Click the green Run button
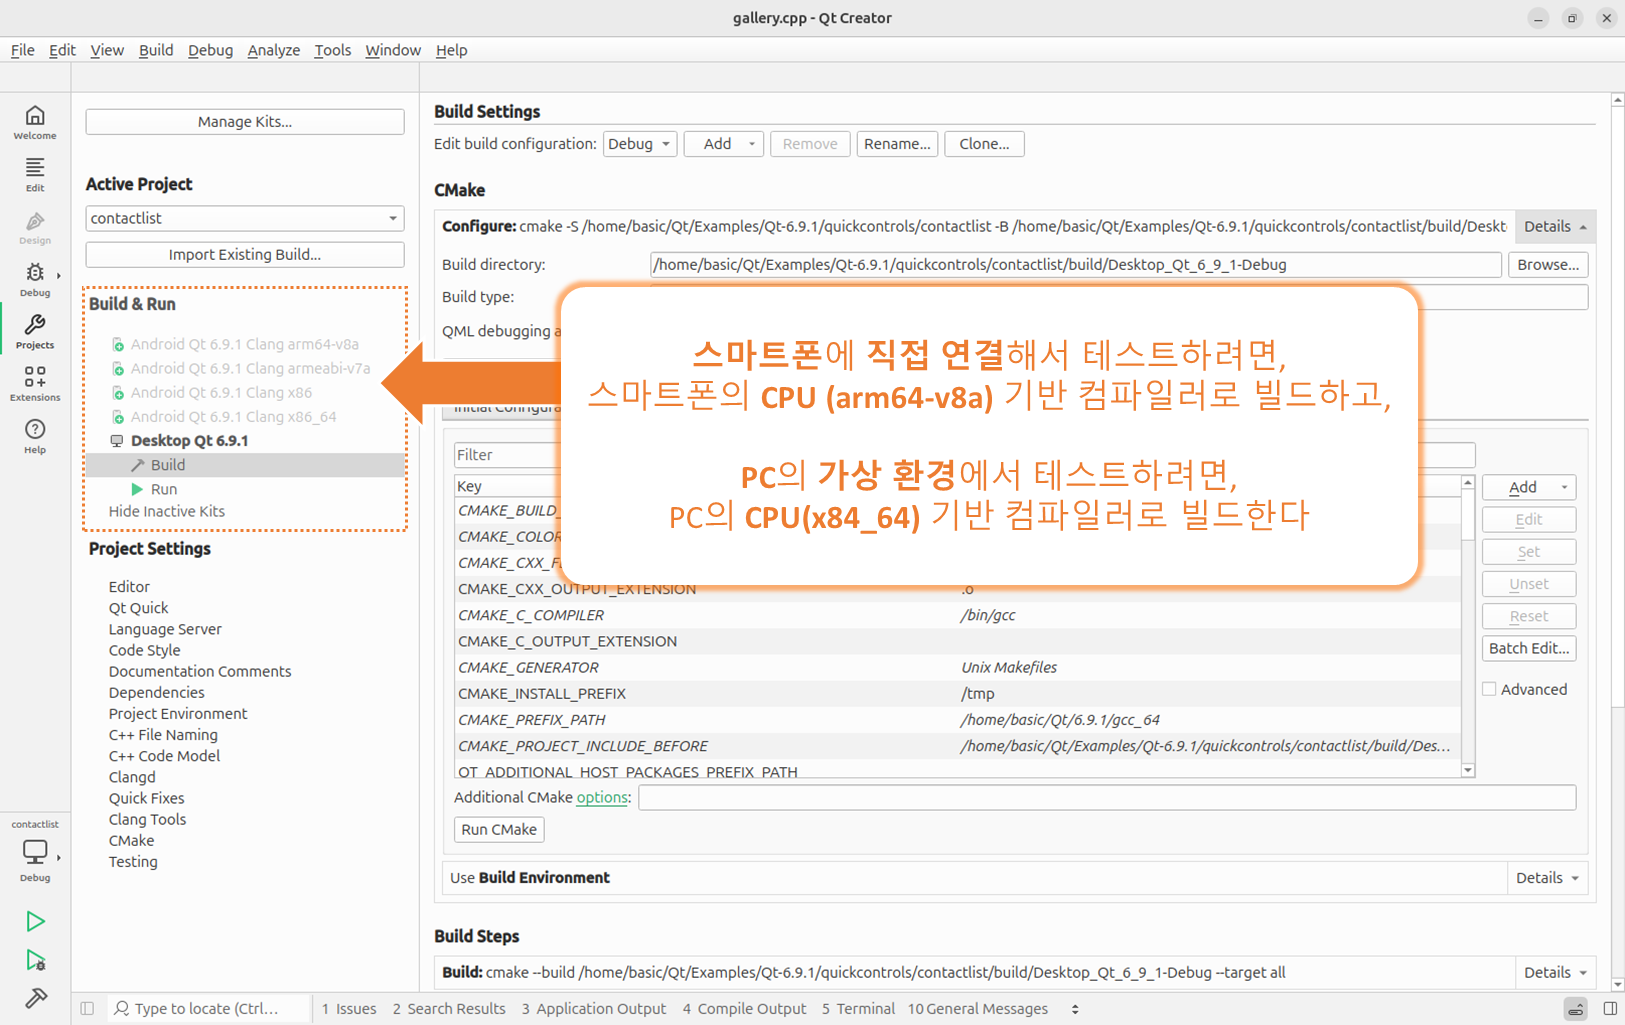Screen dimensions: 1625x1025 coord(35,921)
